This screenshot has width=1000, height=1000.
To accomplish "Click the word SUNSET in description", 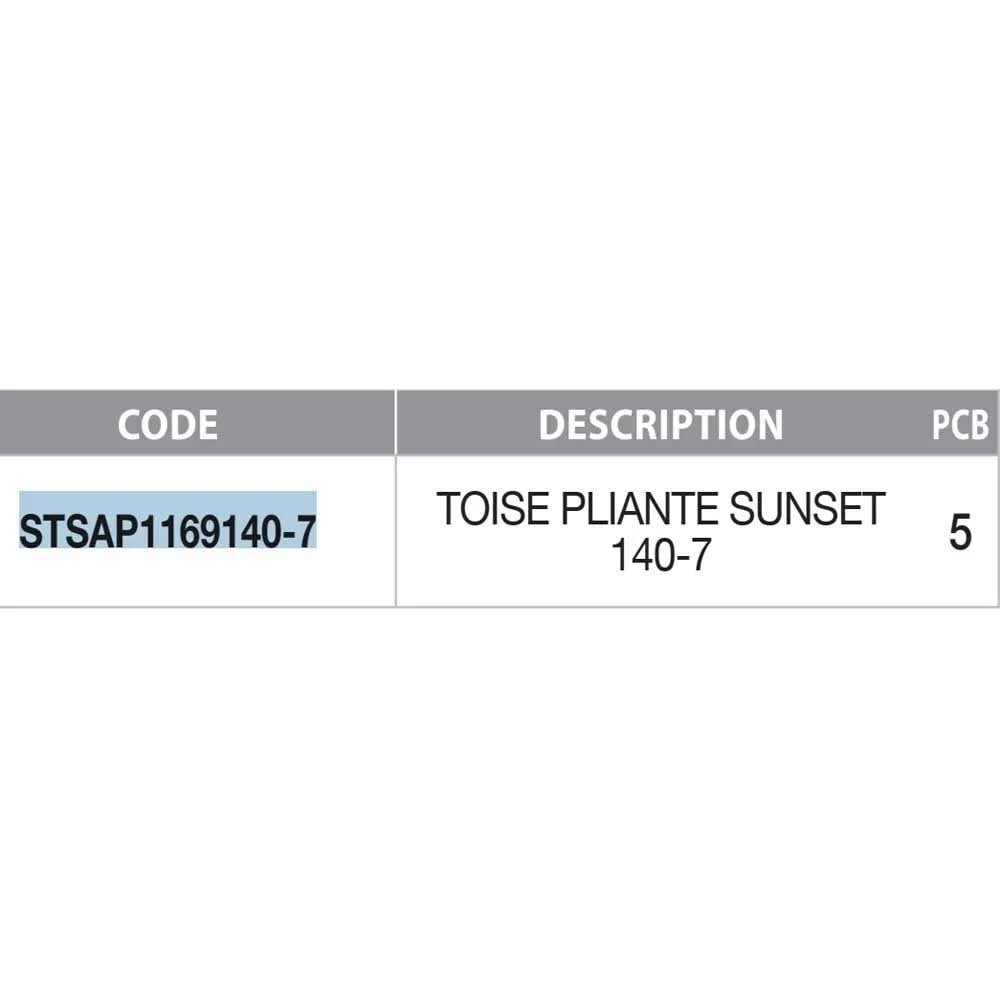I will [808, 511].
